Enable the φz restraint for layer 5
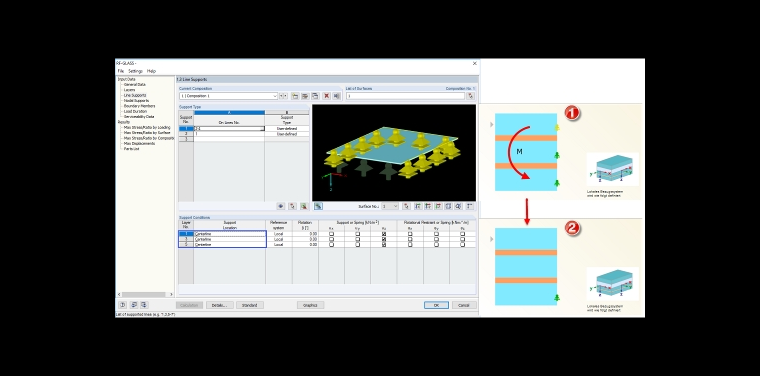 (462, 245)
